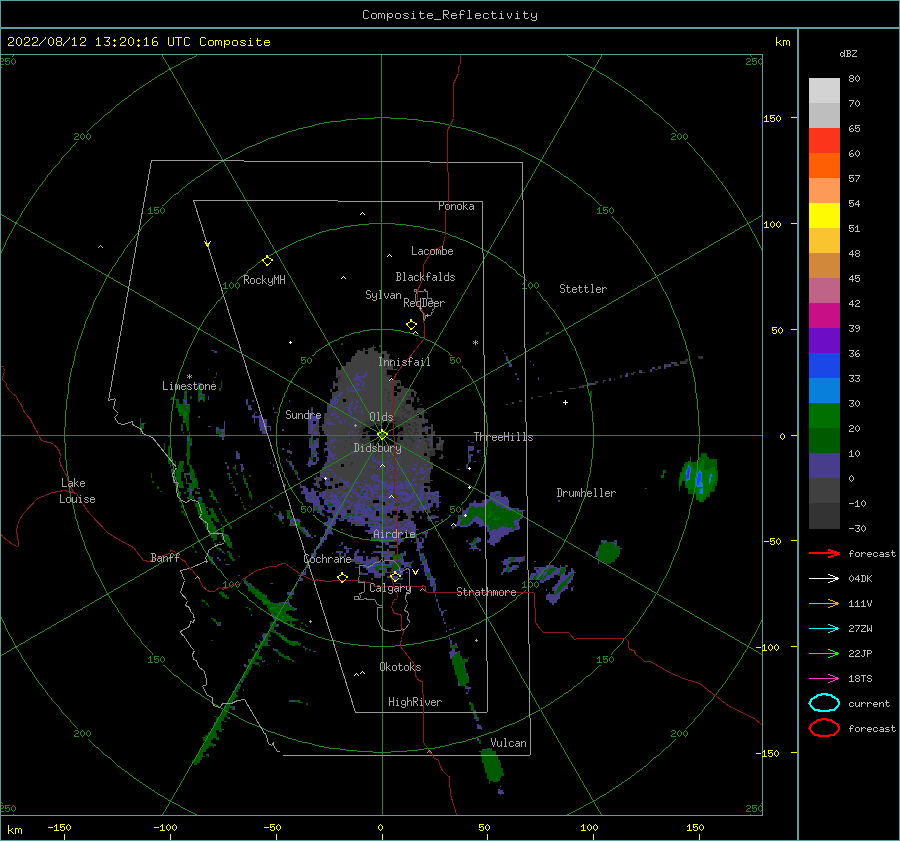Viewport: 900px width, 841px height.
Task: Click the Stettler city label
Action: (x=583, y=289)
